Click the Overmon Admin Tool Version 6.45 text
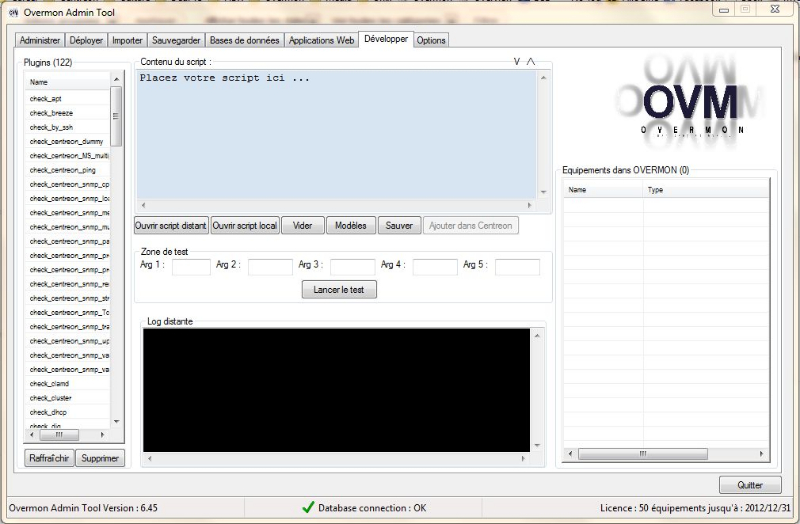Screen dimensions: 800x524 click(x=83, y=508)
